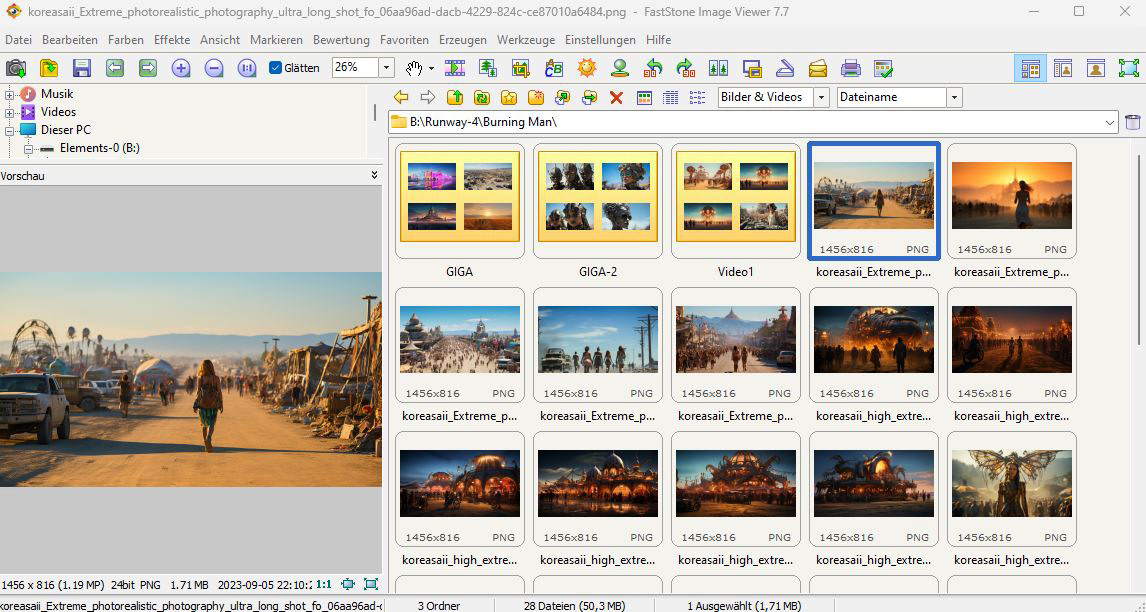
Task: Switch to thumbnail view mode icon
Action: point(644,97)
